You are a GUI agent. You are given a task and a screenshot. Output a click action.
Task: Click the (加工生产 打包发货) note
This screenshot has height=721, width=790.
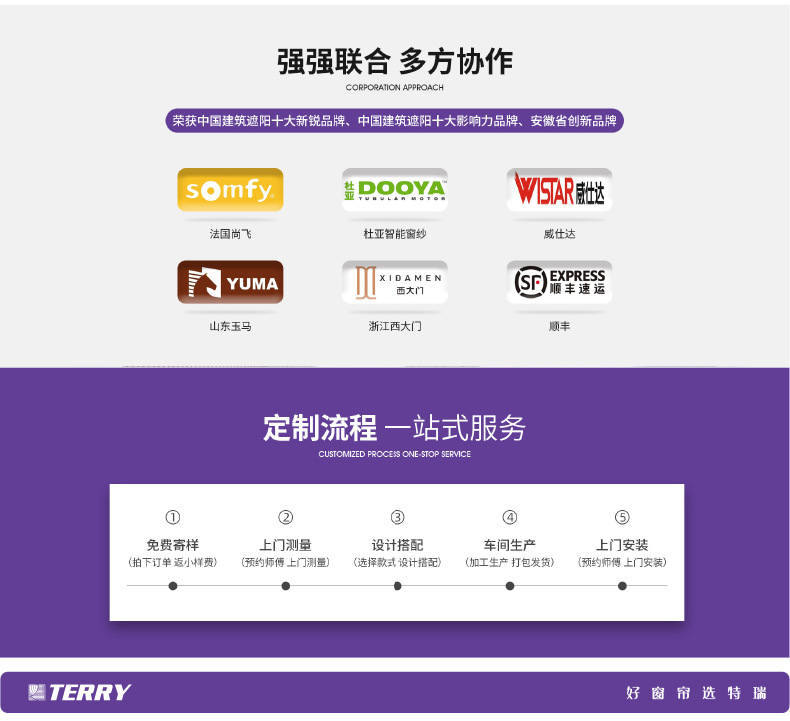coord(510,562)
